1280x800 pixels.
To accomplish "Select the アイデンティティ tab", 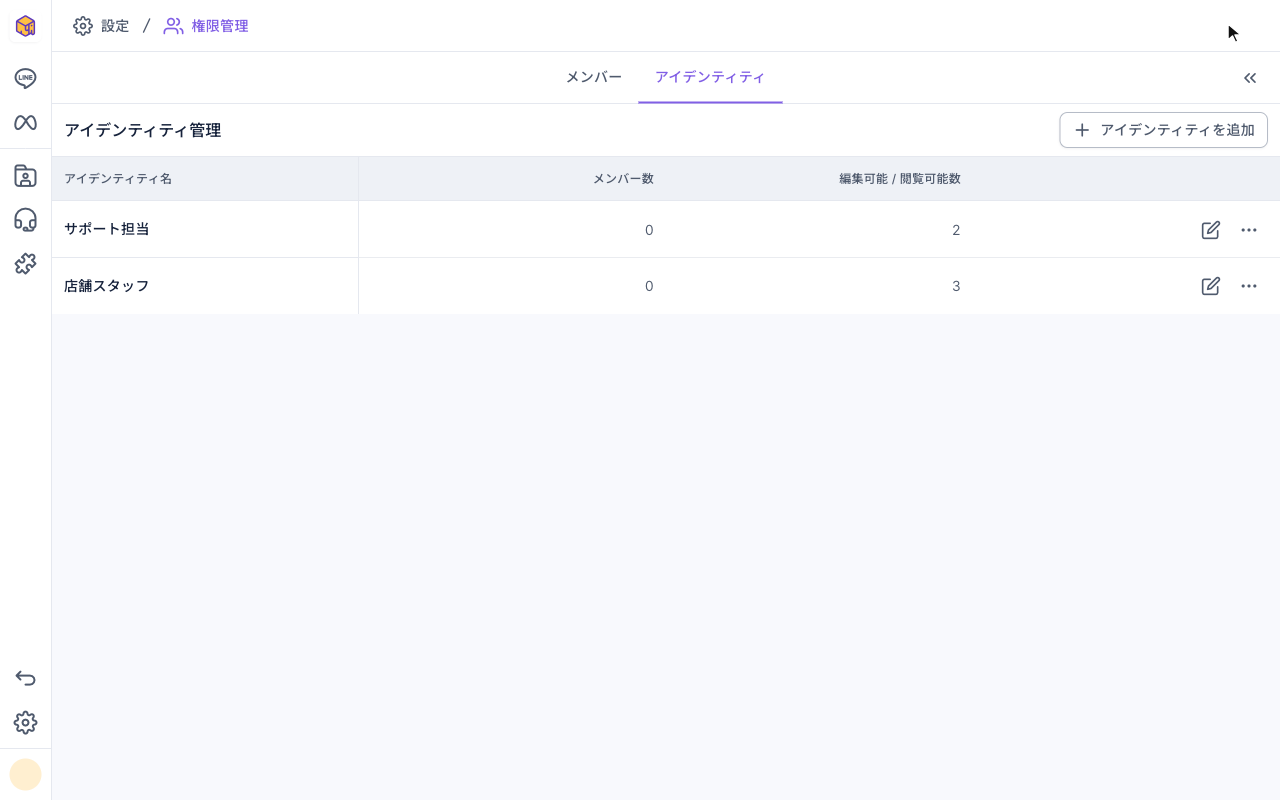I will [x=710, y=78].
